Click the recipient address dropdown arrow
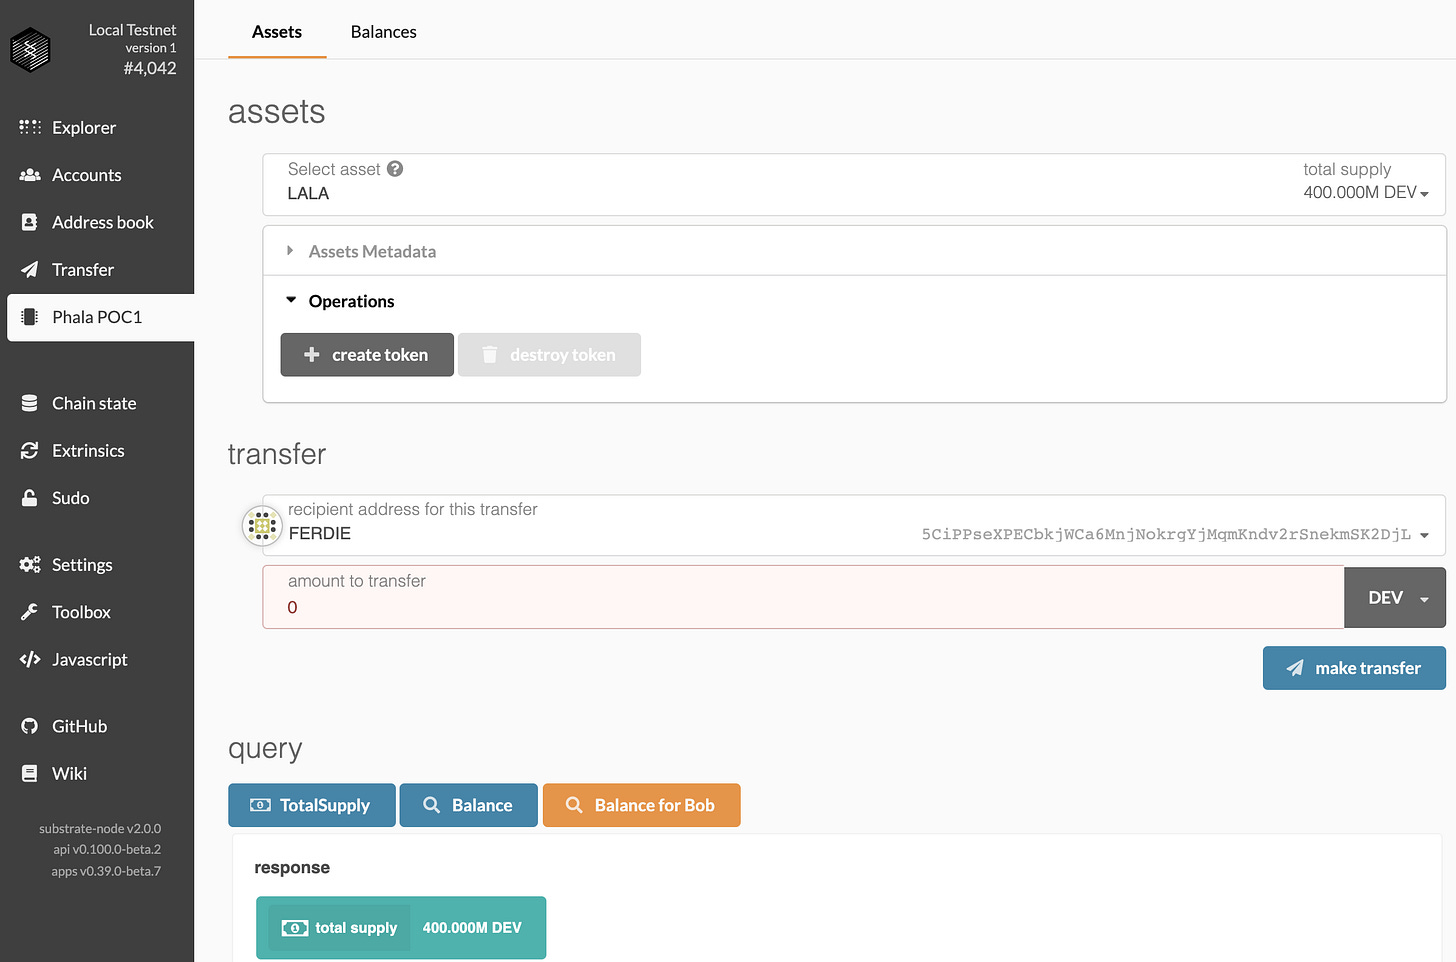The image size is (1456, 962). [x=1424, y=535]
